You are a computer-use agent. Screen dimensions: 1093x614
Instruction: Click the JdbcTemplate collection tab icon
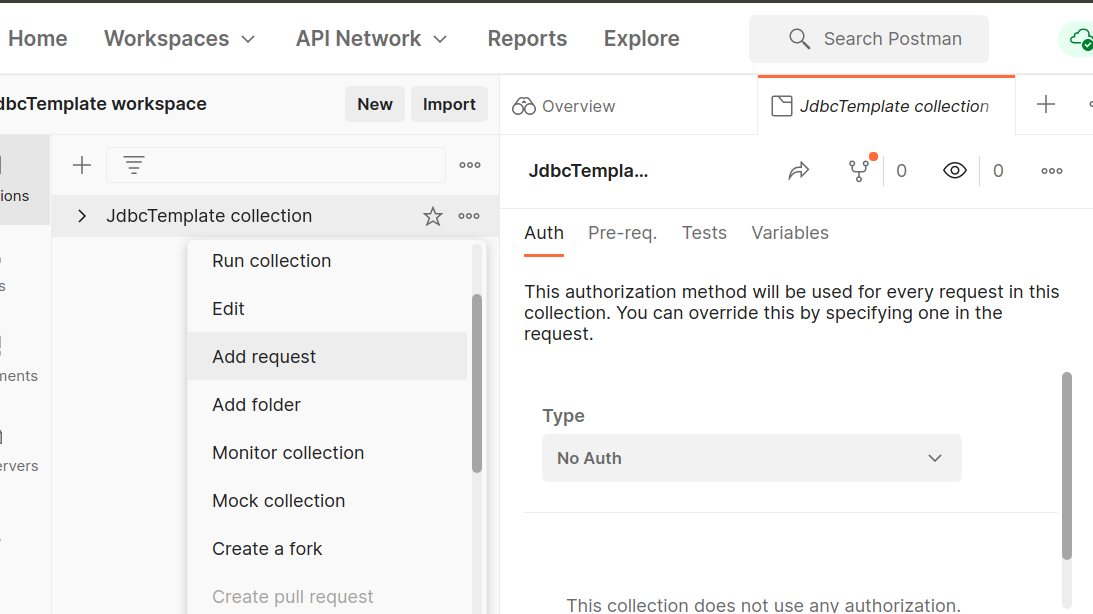pos(782,106)
